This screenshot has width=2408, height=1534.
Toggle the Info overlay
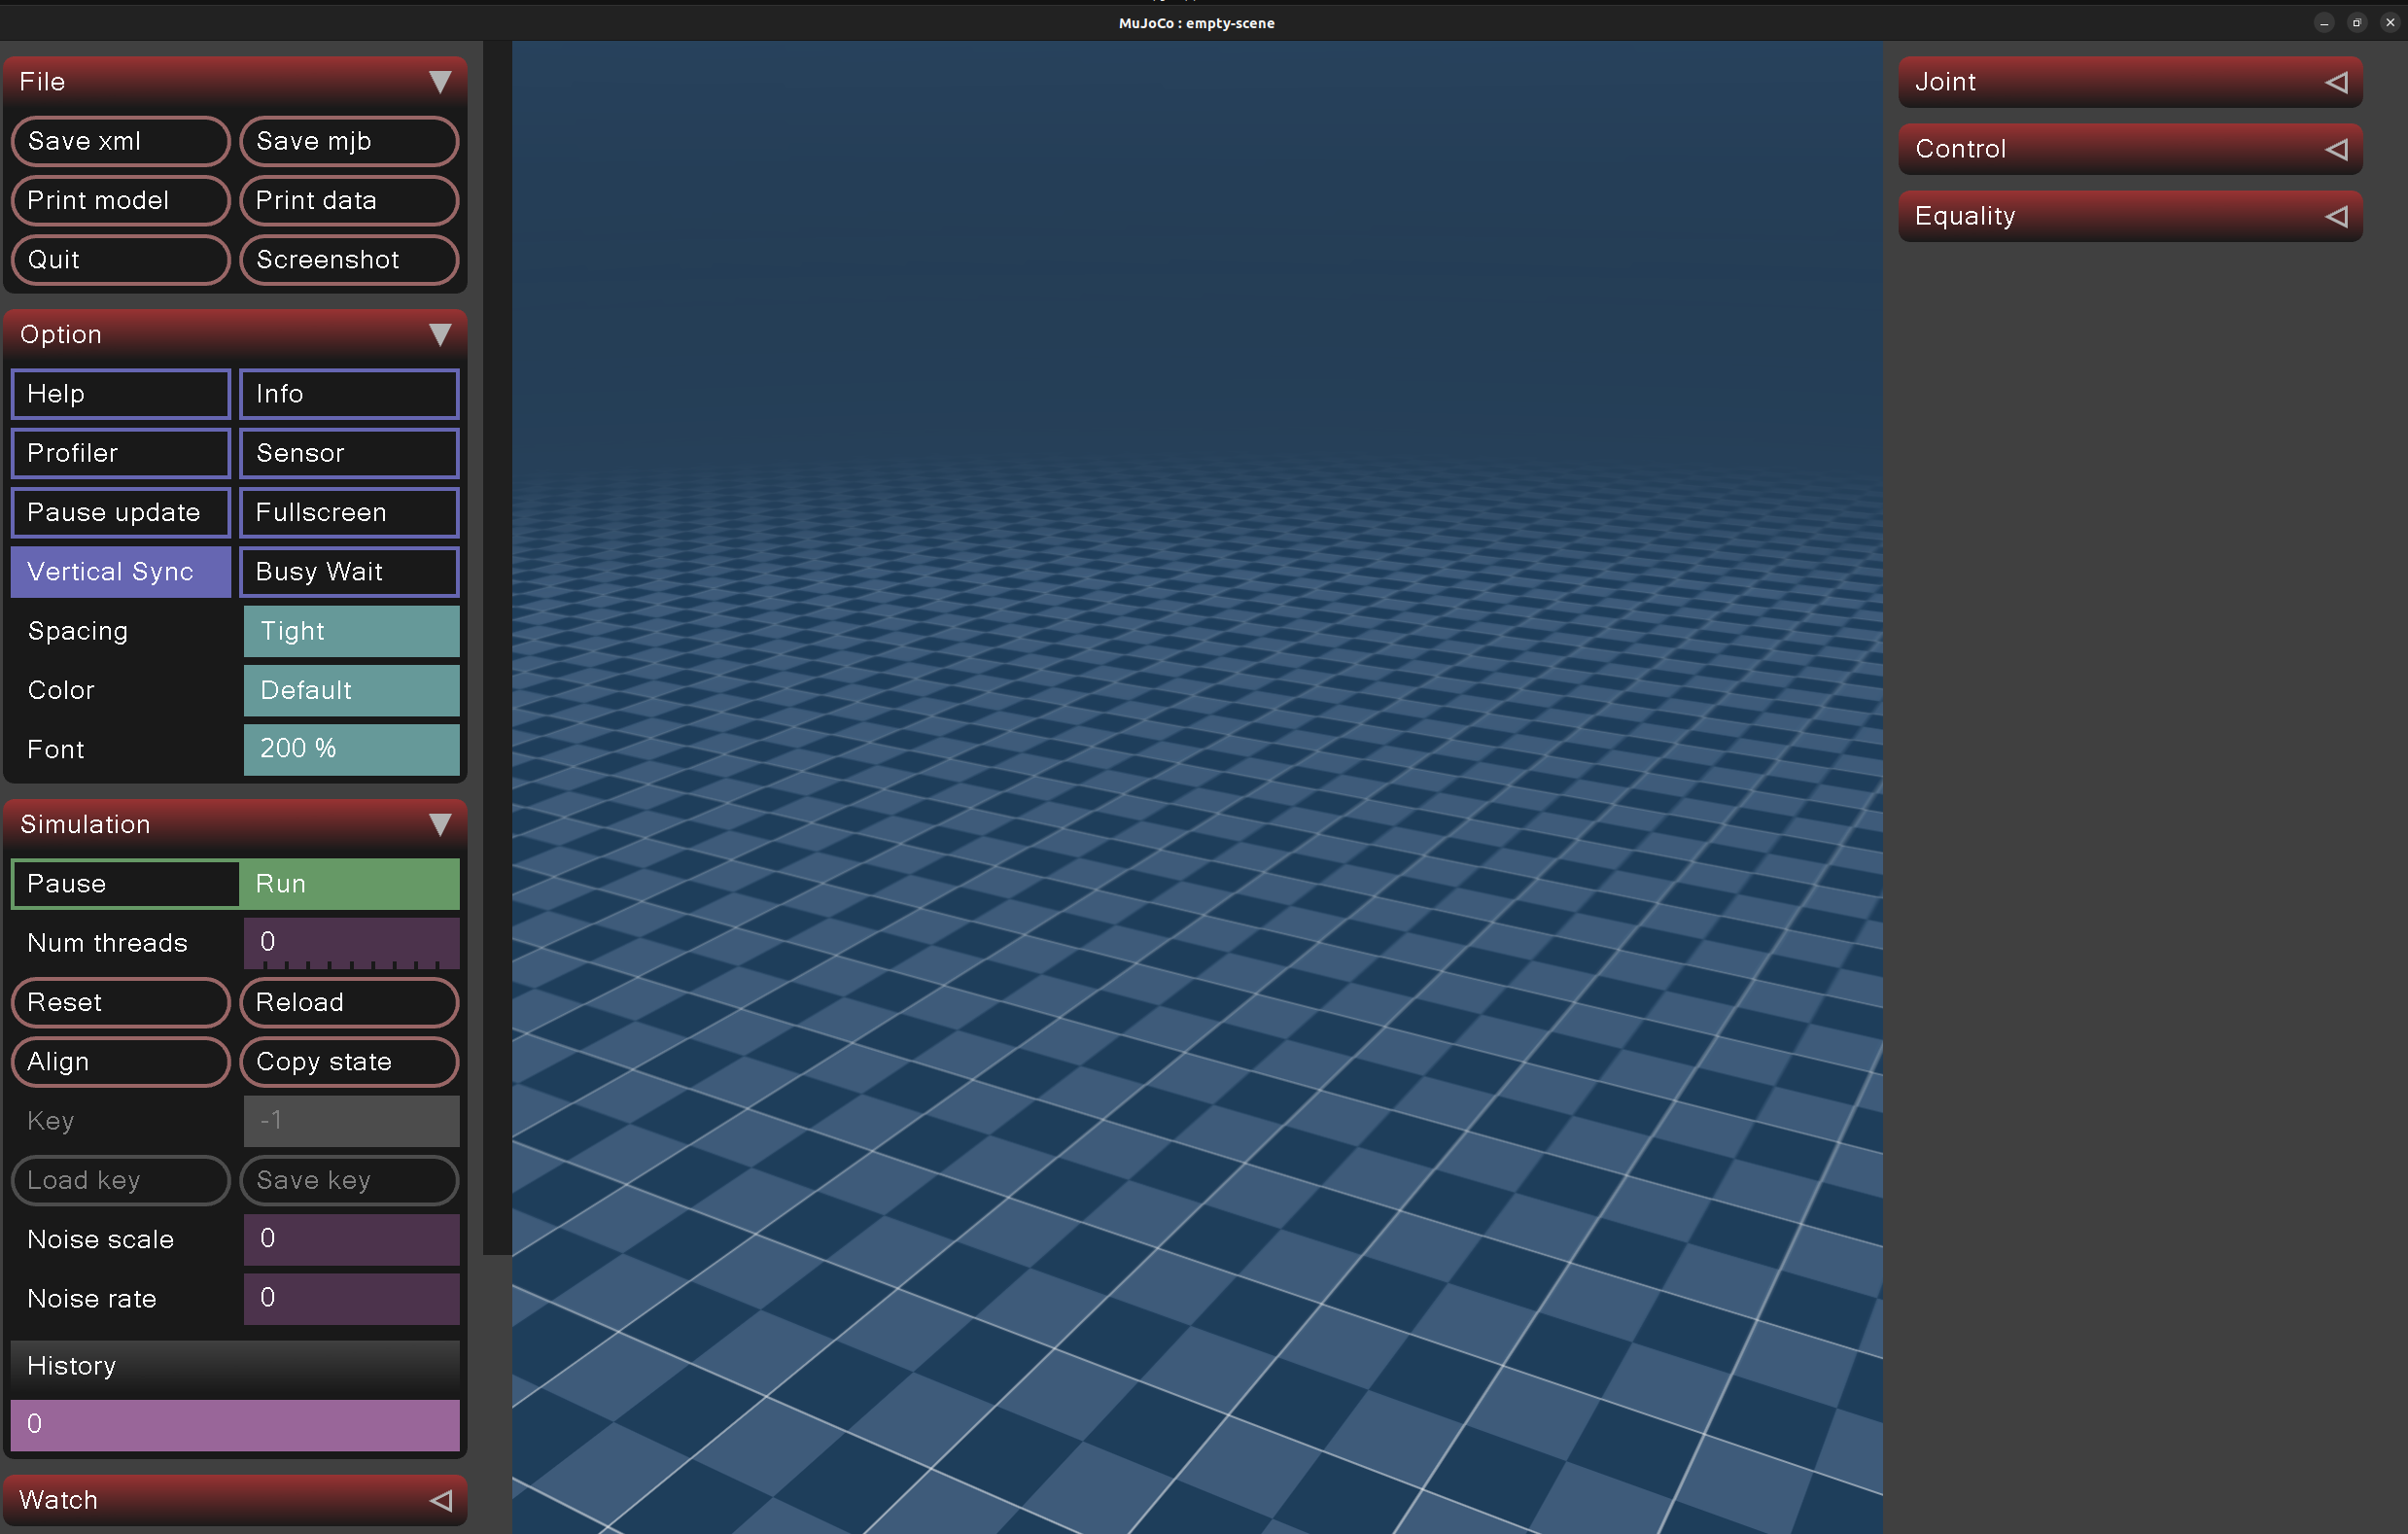pos(350,394)
